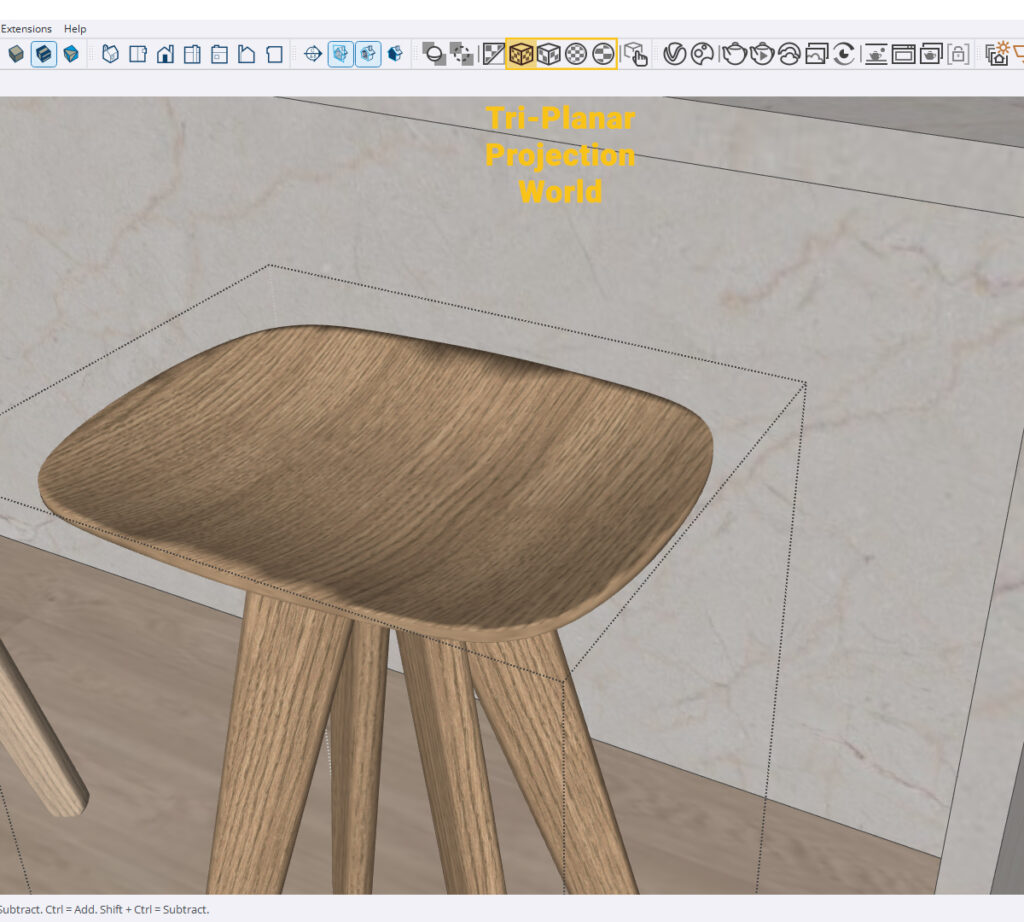Launch V-Ray interactive render

point(763,54)
